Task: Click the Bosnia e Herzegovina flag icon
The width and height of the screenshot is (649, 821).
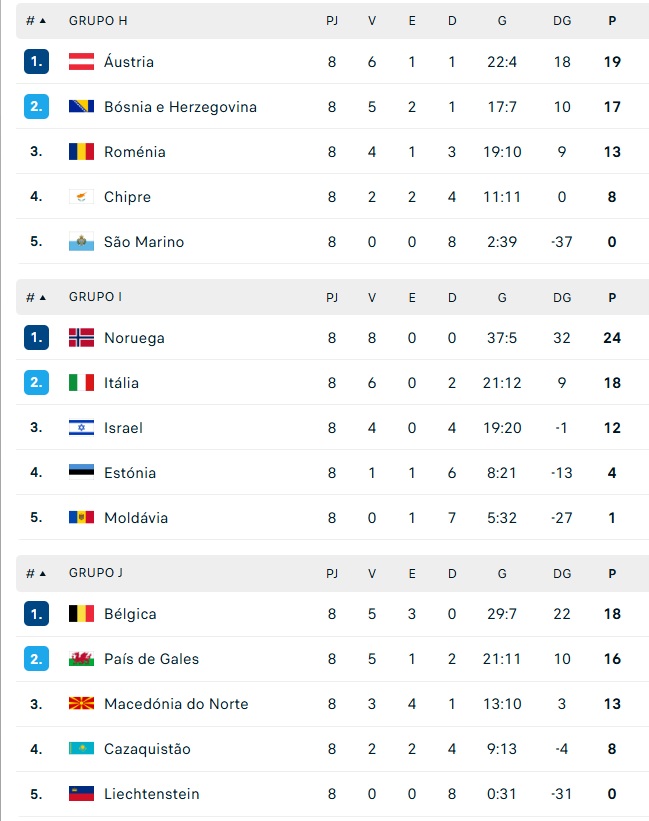Action: click(81, 107)
